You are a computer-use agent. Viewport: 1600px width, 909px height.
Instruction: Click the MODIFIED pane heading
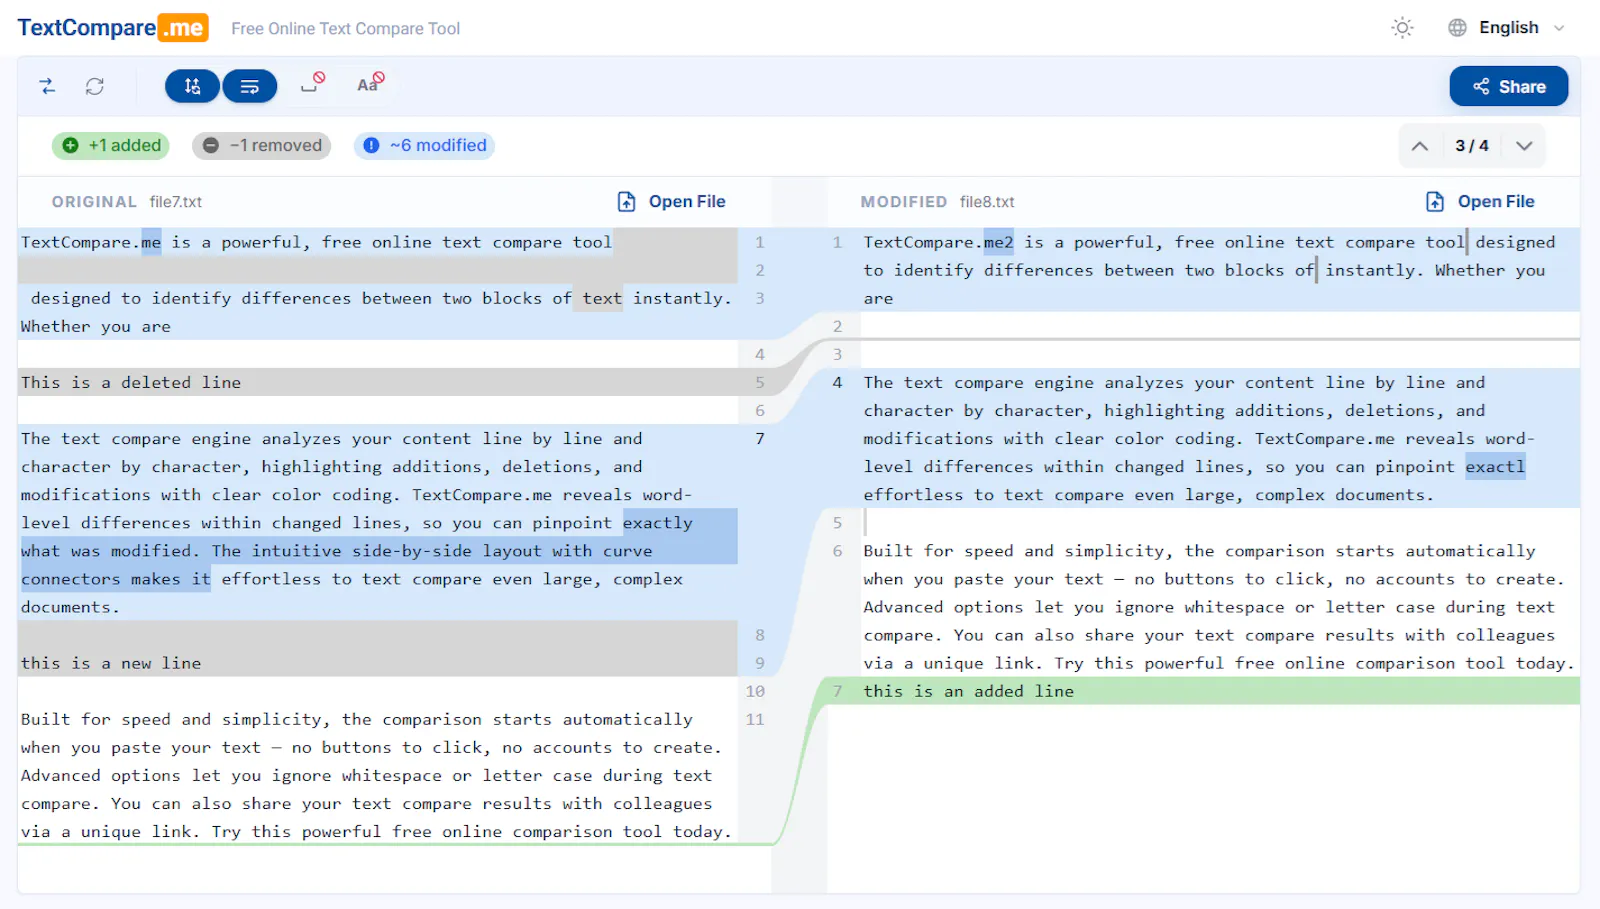904,202
